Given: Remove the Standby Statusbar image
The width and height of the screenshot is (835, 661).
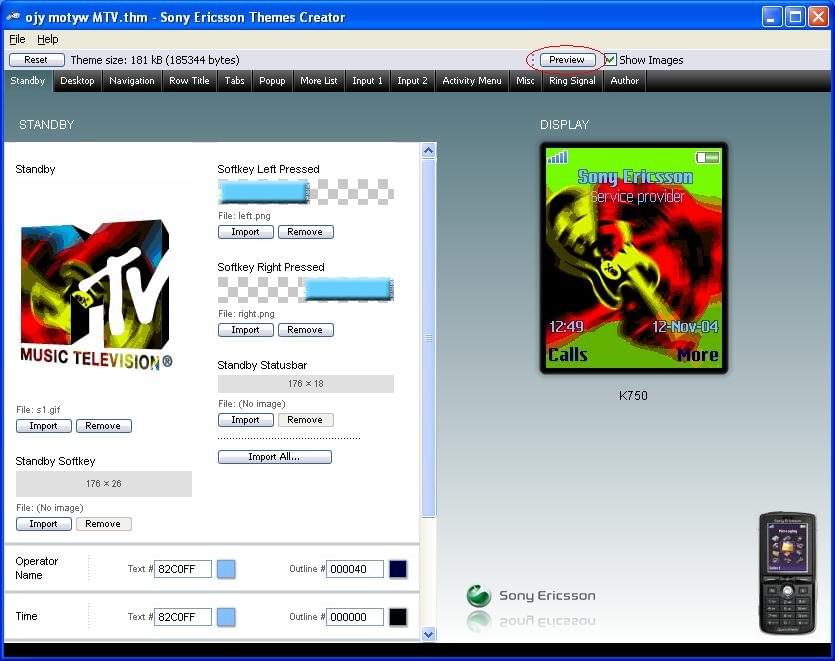Looking at the screenshot, I should pos(305,420).
